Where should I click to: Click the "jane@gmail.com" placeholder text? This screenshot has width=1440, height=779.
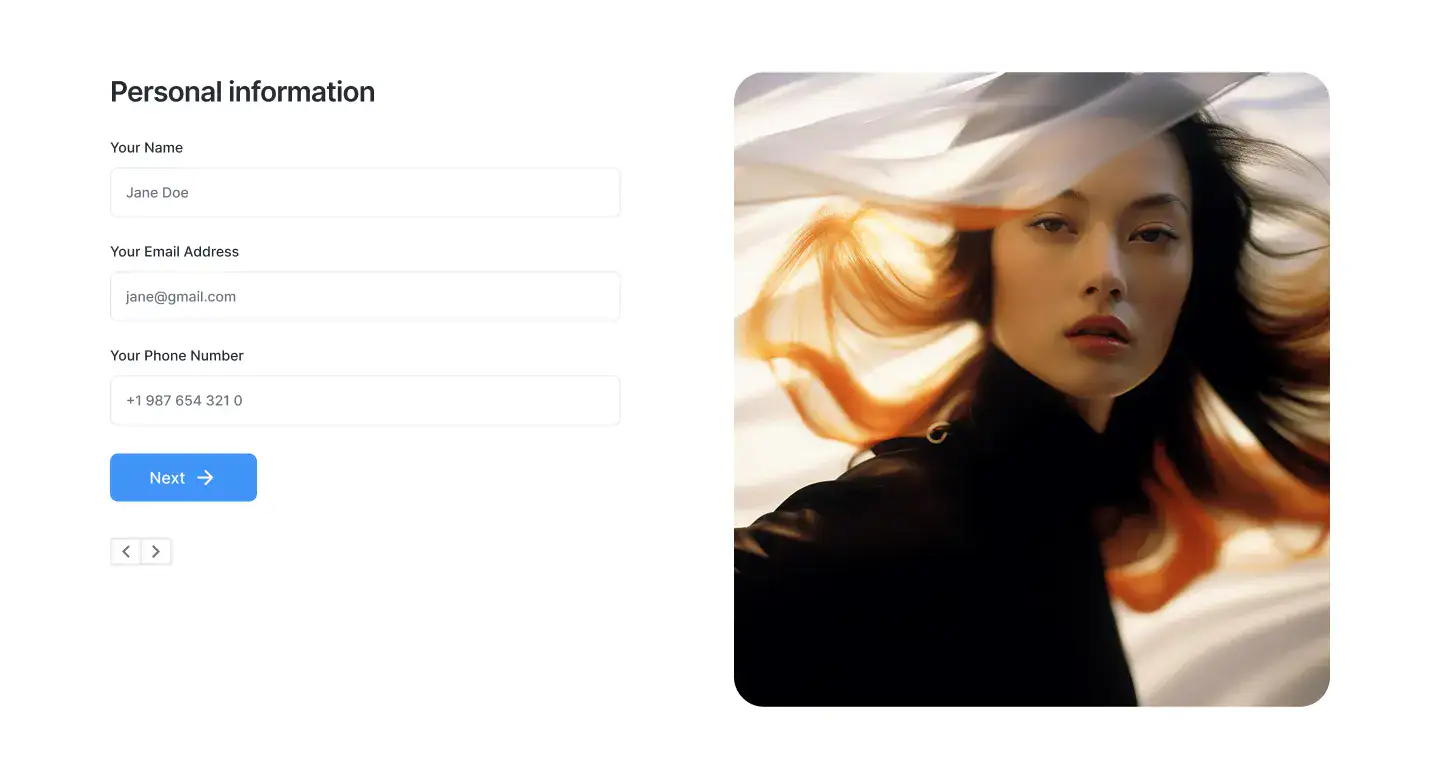click(181, 296)
